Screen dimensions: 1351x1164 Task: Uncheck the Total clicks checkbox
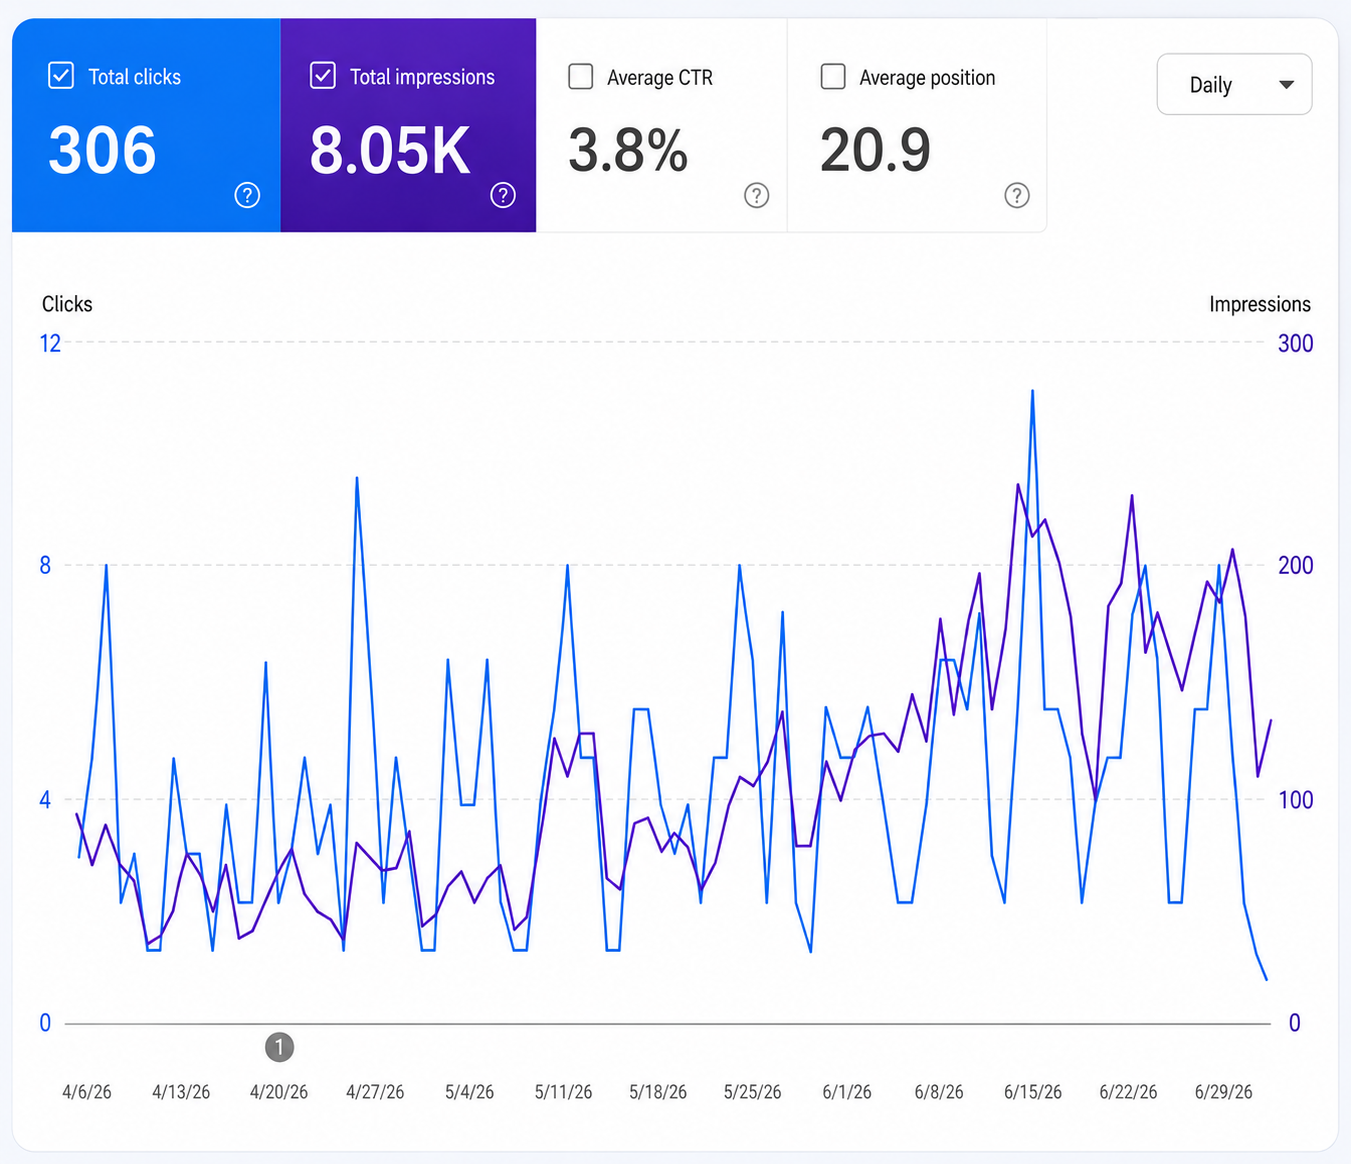[61, 76]
